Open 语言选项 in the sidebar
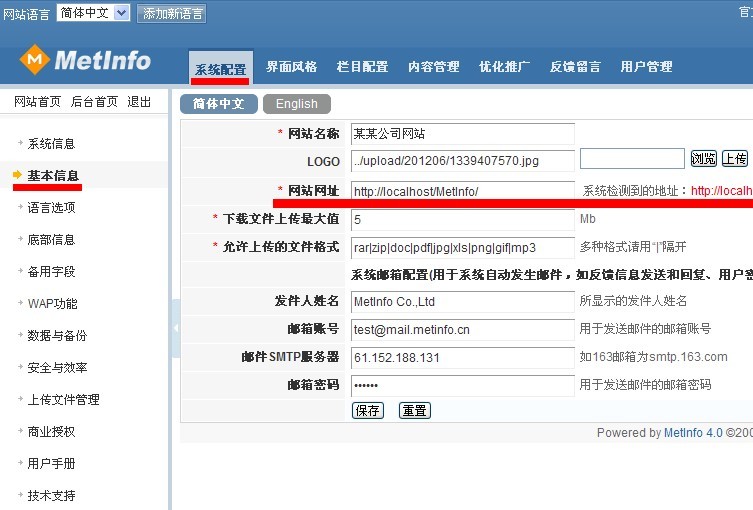 51,207
